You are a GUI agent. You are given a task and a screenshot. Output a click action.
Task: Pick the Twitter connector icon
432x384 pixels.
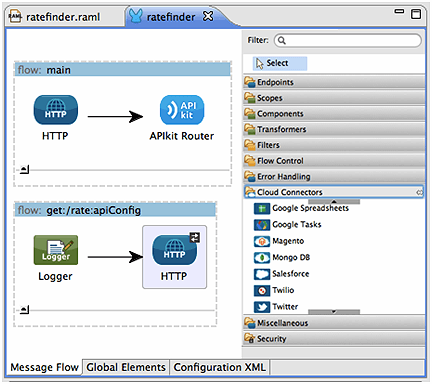click(262, 307)
